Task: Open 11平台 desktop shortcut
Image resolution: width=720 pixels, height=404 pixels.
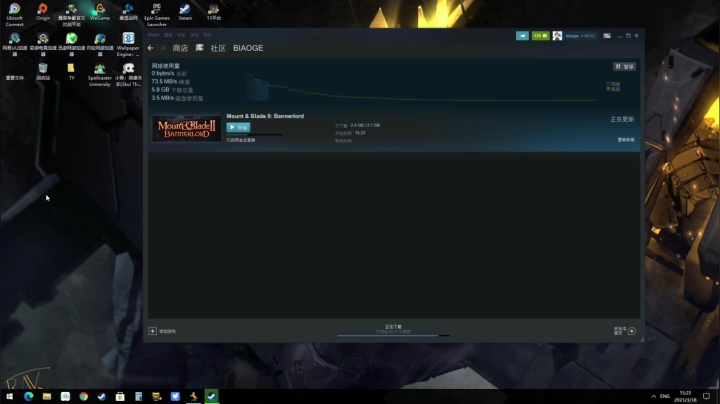Action: (214, 12)
